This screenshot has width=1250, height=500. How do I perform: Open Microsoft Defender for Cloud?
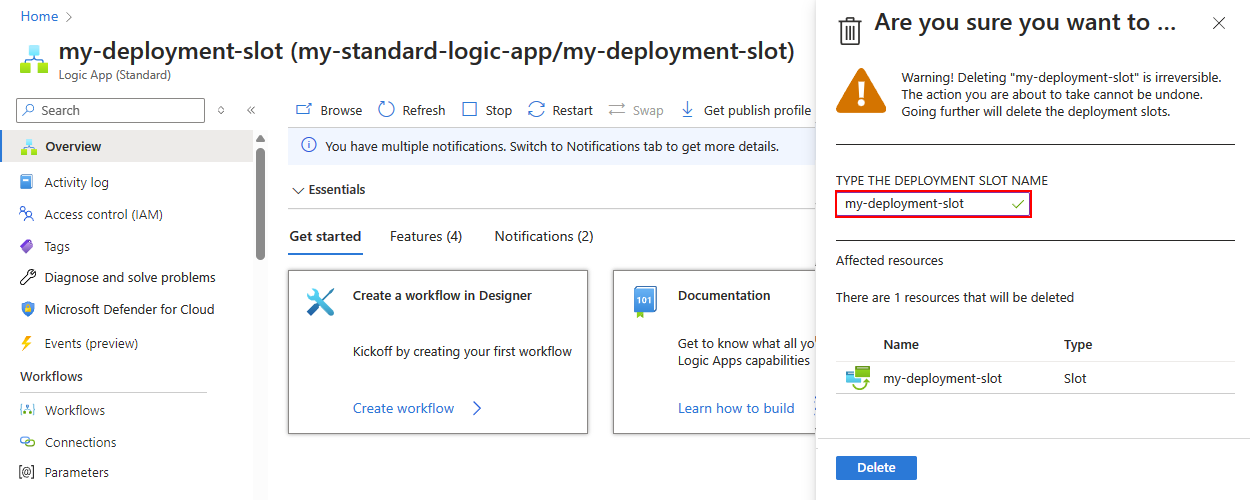point(129,309)
